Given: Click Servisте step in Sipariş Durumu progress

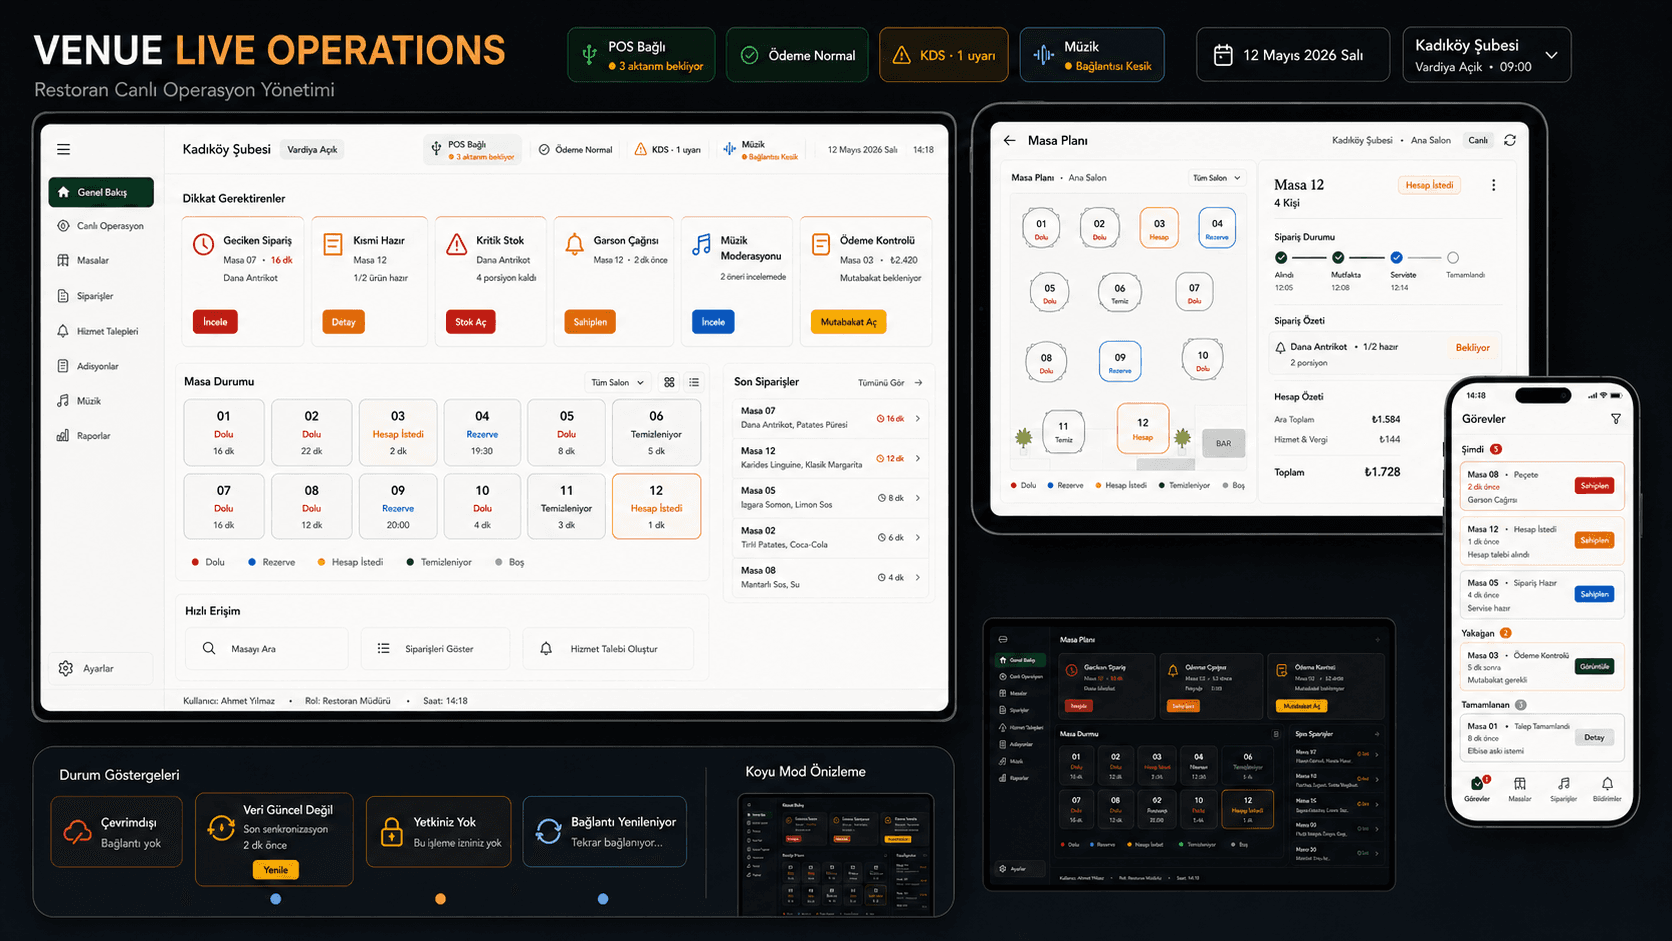Looking at the screenshot, I should point(1397,257).
